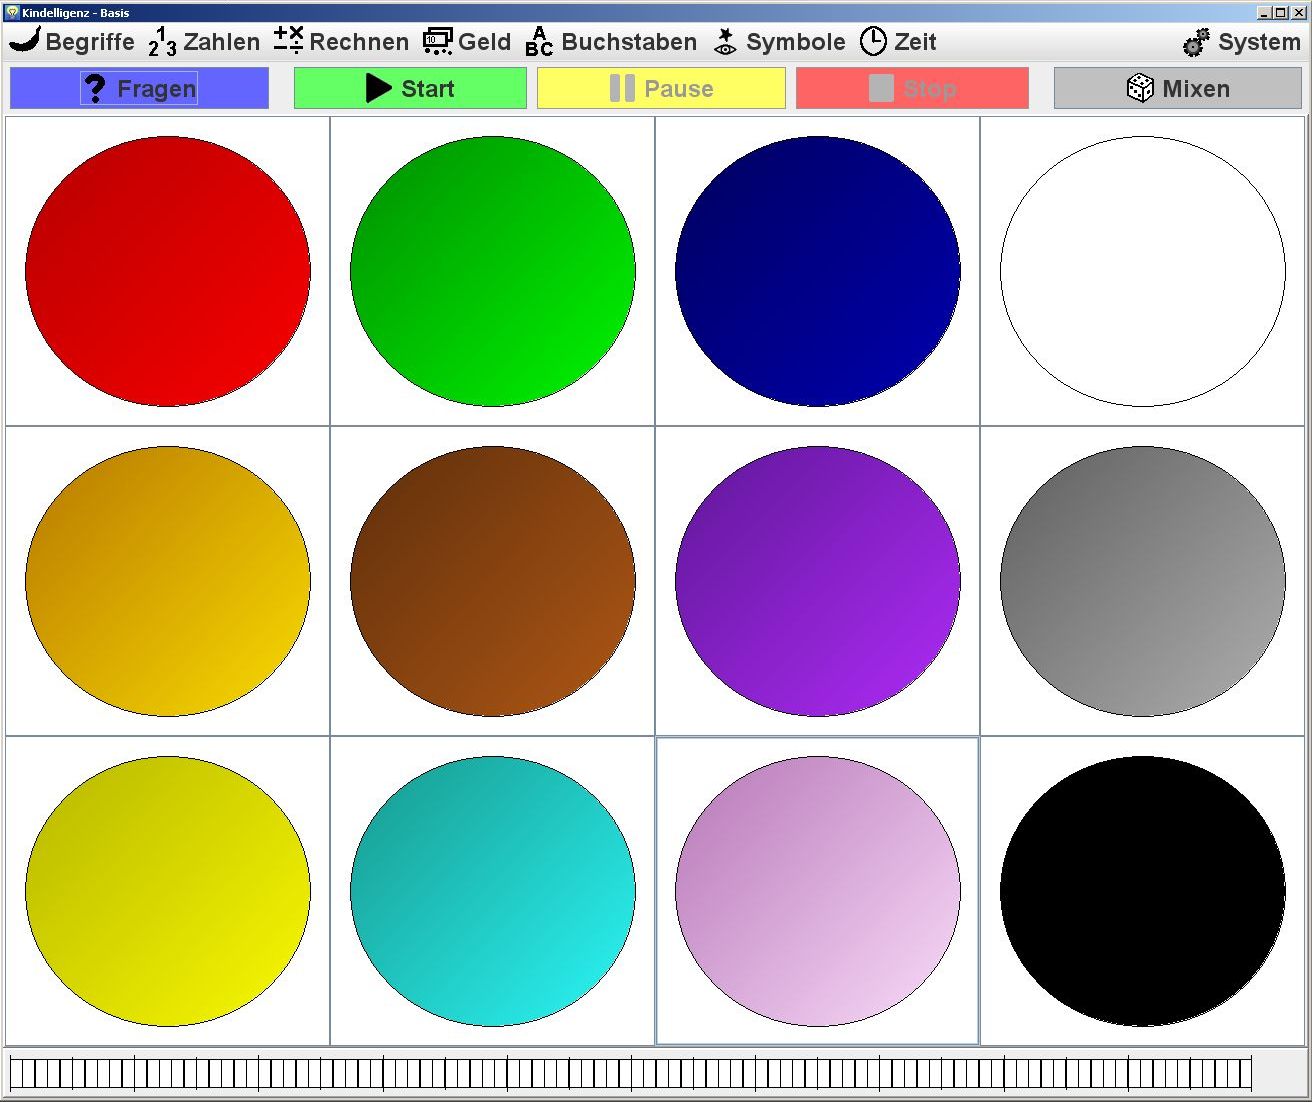Open the Zeit clock category

click(x=898, y=41)
